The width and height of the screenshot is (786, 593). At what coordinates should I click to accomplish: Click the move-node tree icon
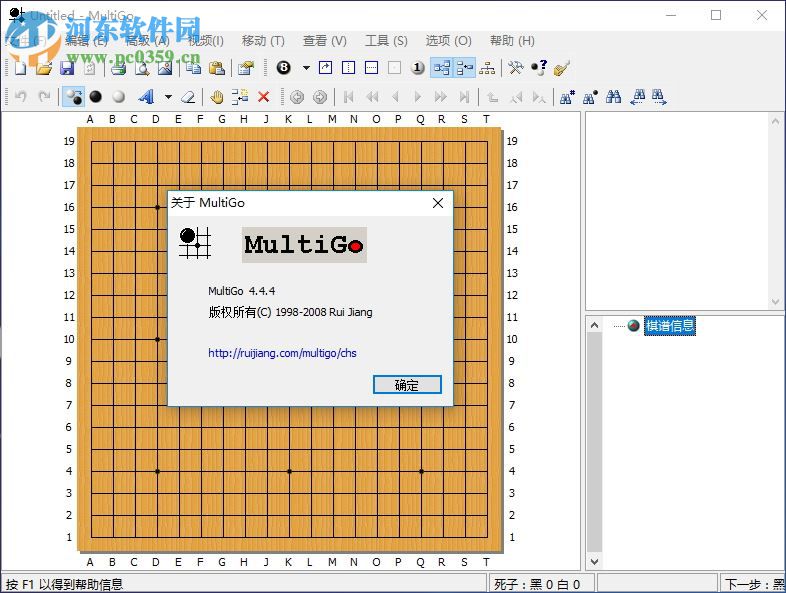point(240,96)
